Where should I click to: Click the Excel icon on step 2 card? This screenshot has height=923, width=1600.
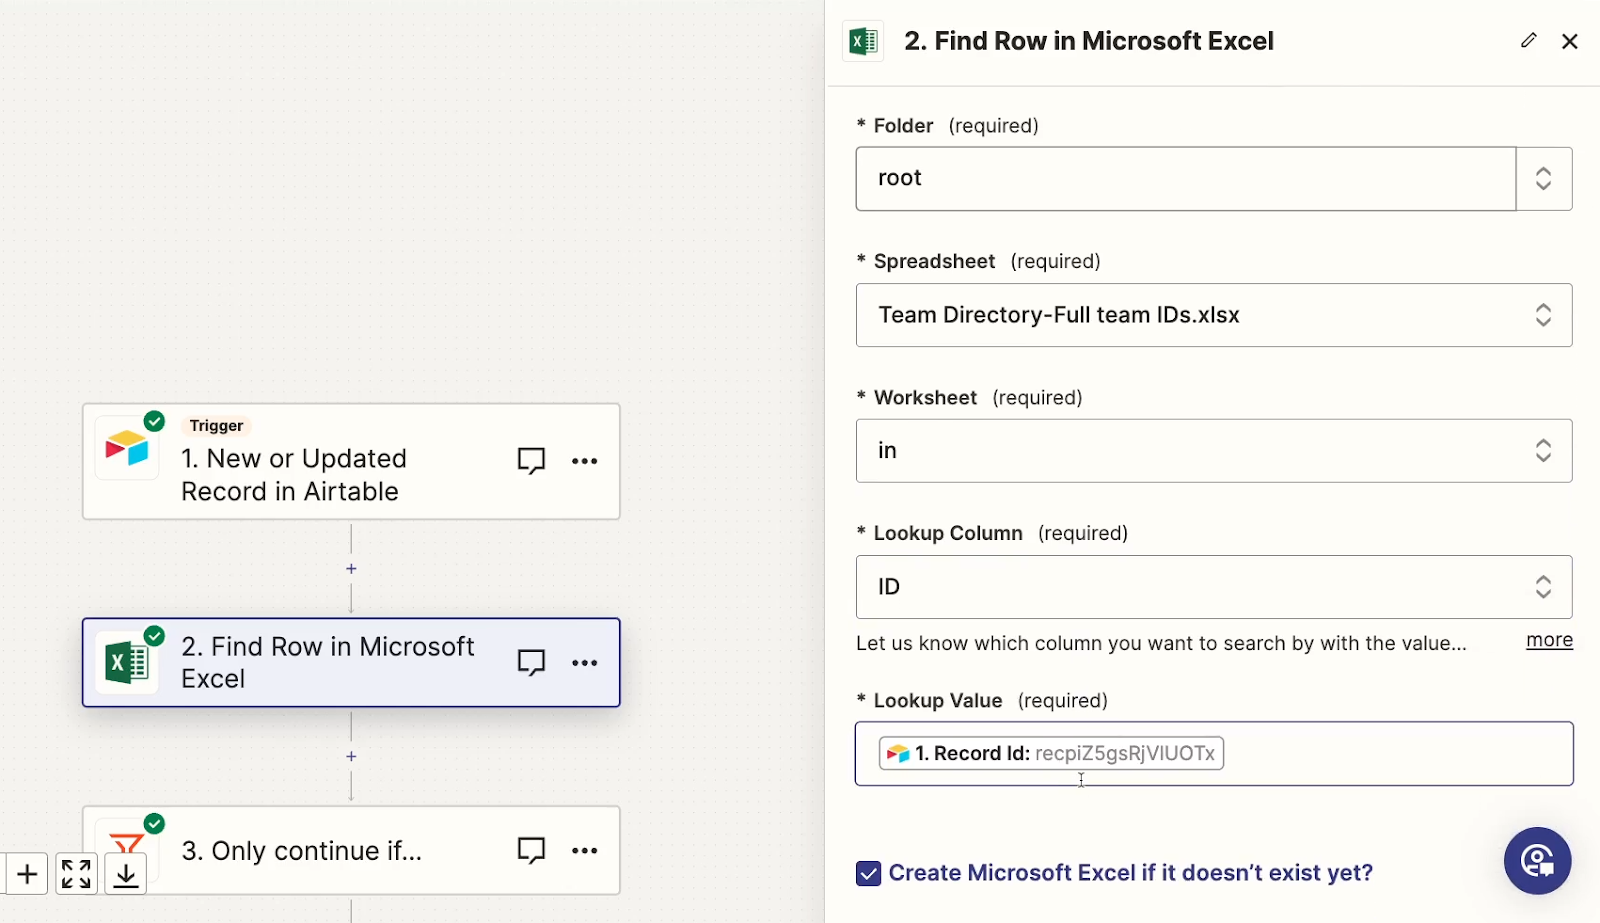pyautogui.click(x=127, y=662)
